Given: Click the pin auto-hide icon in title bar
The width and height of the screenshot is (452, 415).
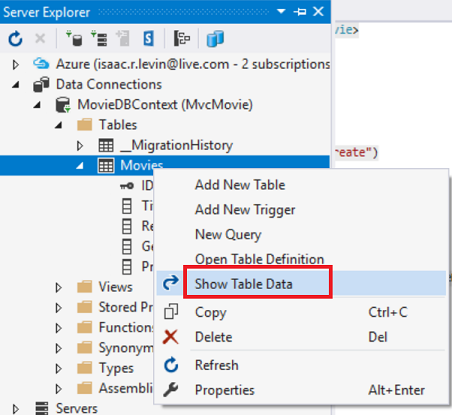Looking at the screenshot, I should pos(300,12).
